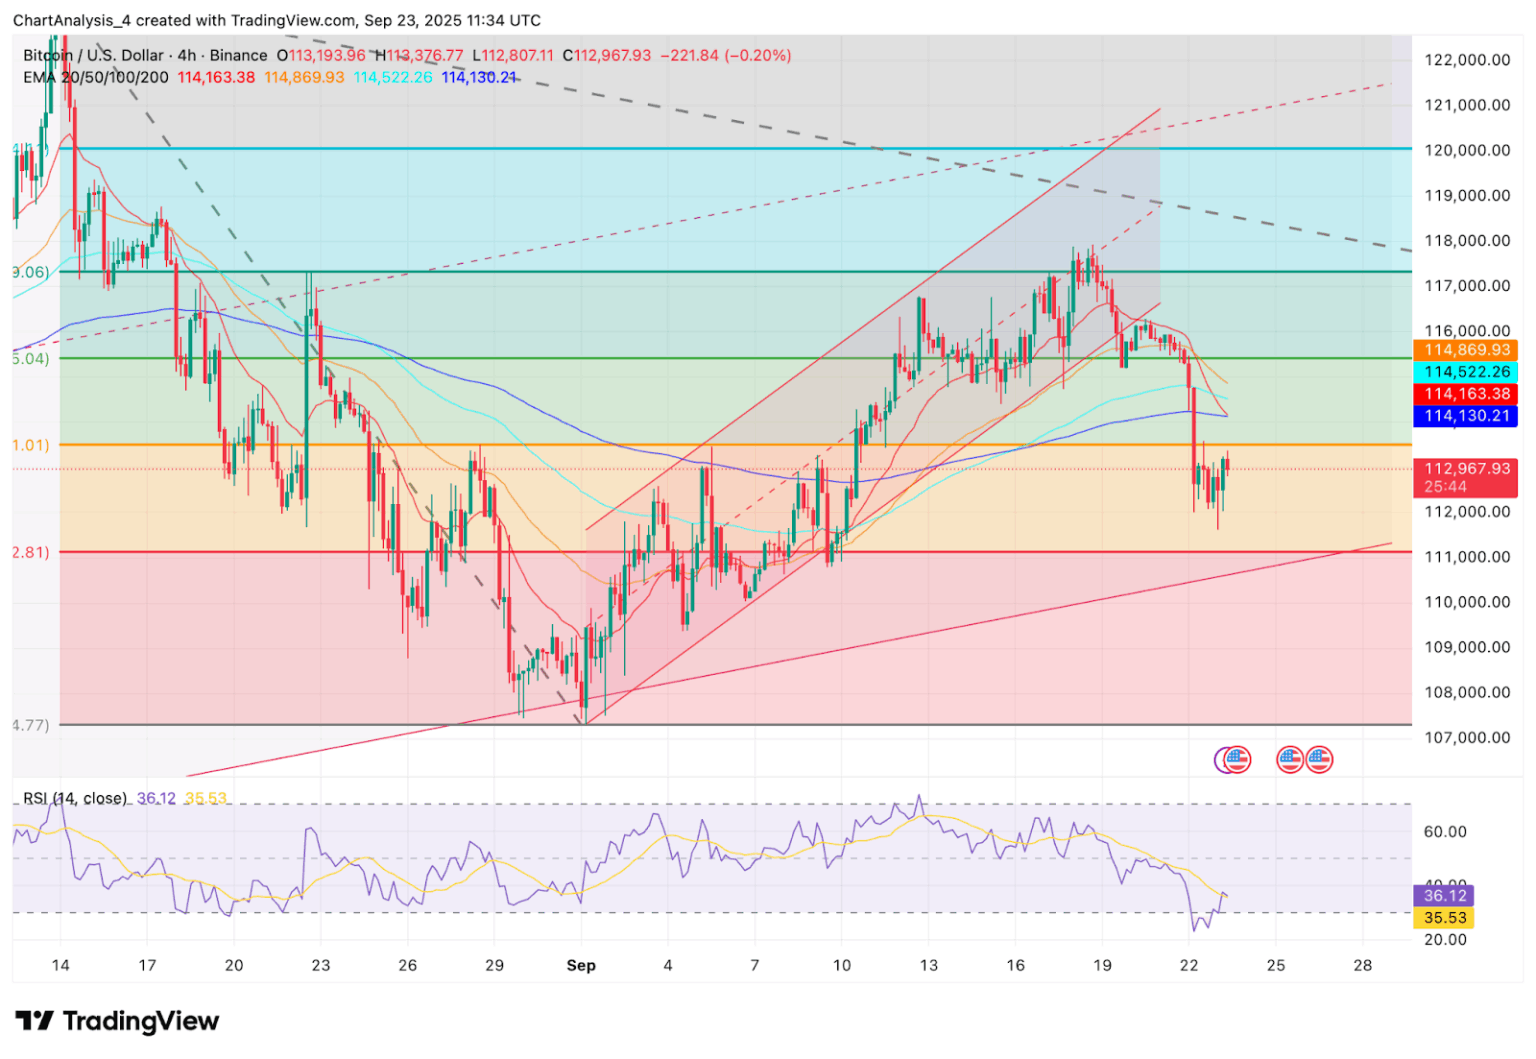This screenshot has width=1536, height=1059.
Task: Click the orange EMA price tag 114,869.93
Action: pyautogui.click(x=1466, y=349)
